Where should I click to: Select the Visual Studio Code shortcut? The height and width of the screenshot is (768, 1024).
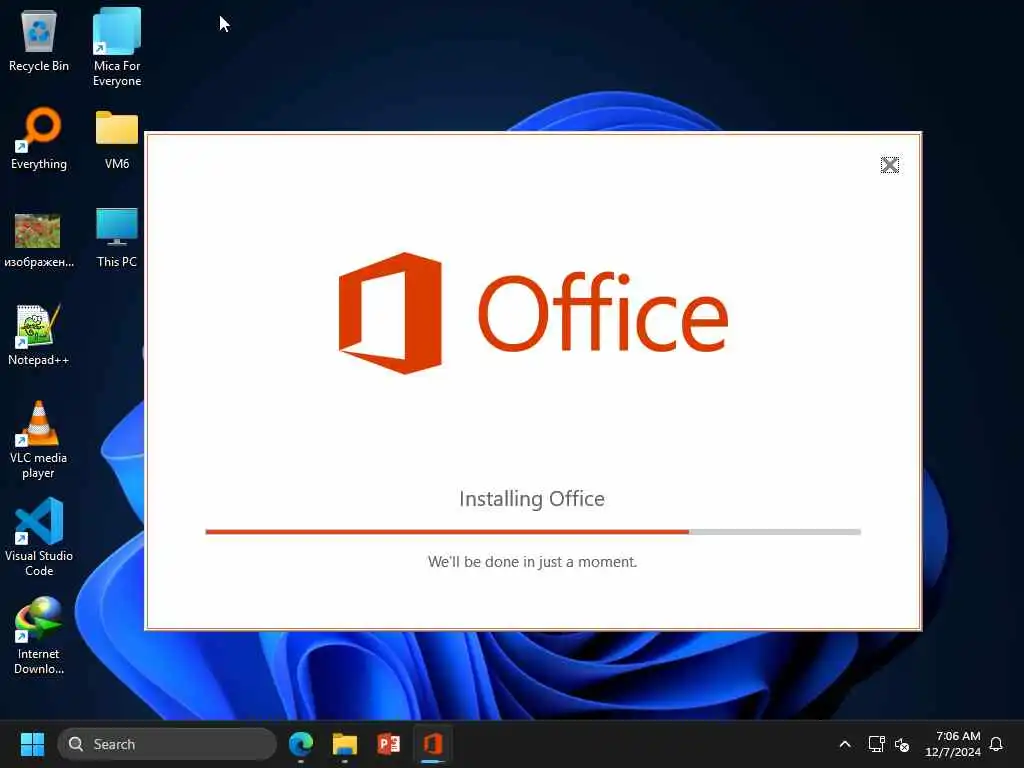pos(39,537)
